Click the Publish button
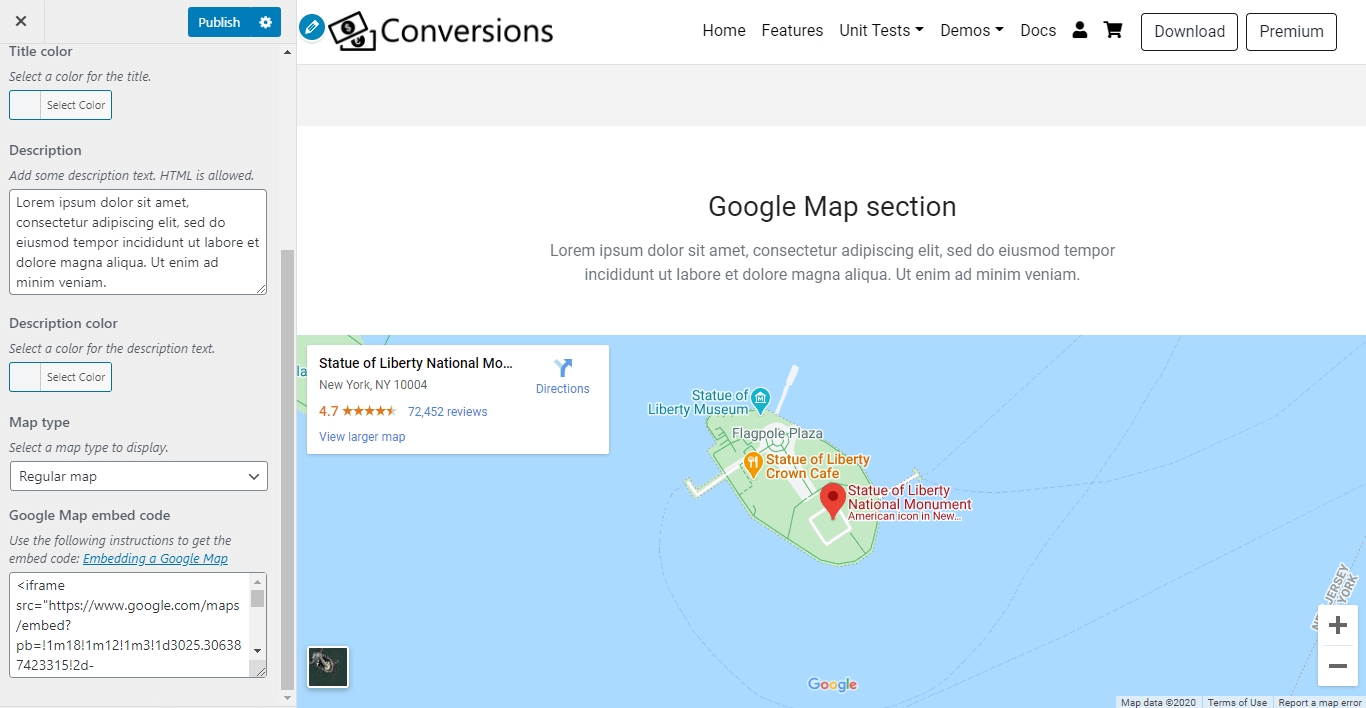Image resolution: width=1366 pixels, height=708 pixels. pos(219,22)
